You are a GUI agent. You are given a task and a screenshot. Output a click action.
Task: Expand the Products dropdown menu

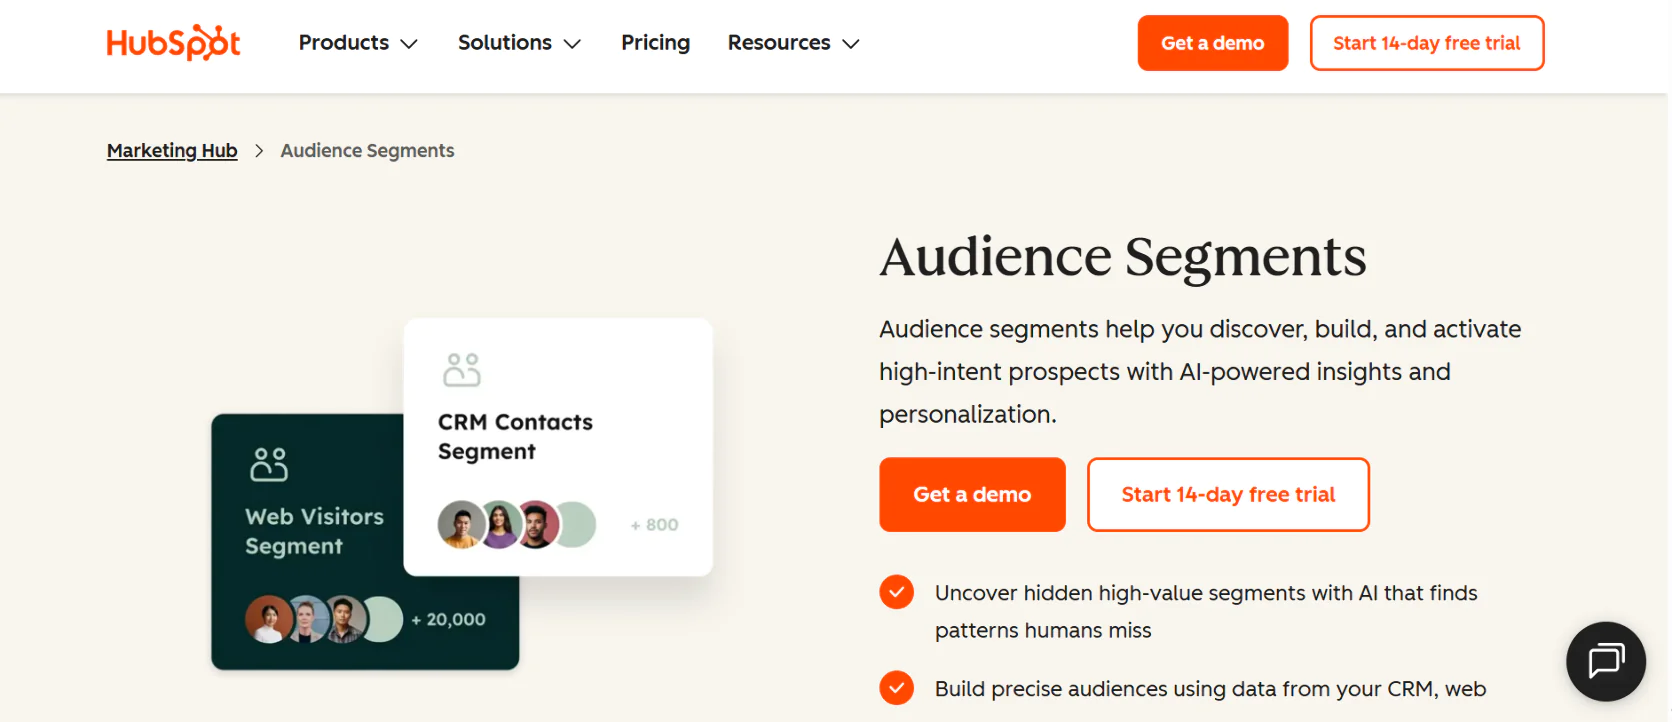pyautogui.click(x=357, y=43)
